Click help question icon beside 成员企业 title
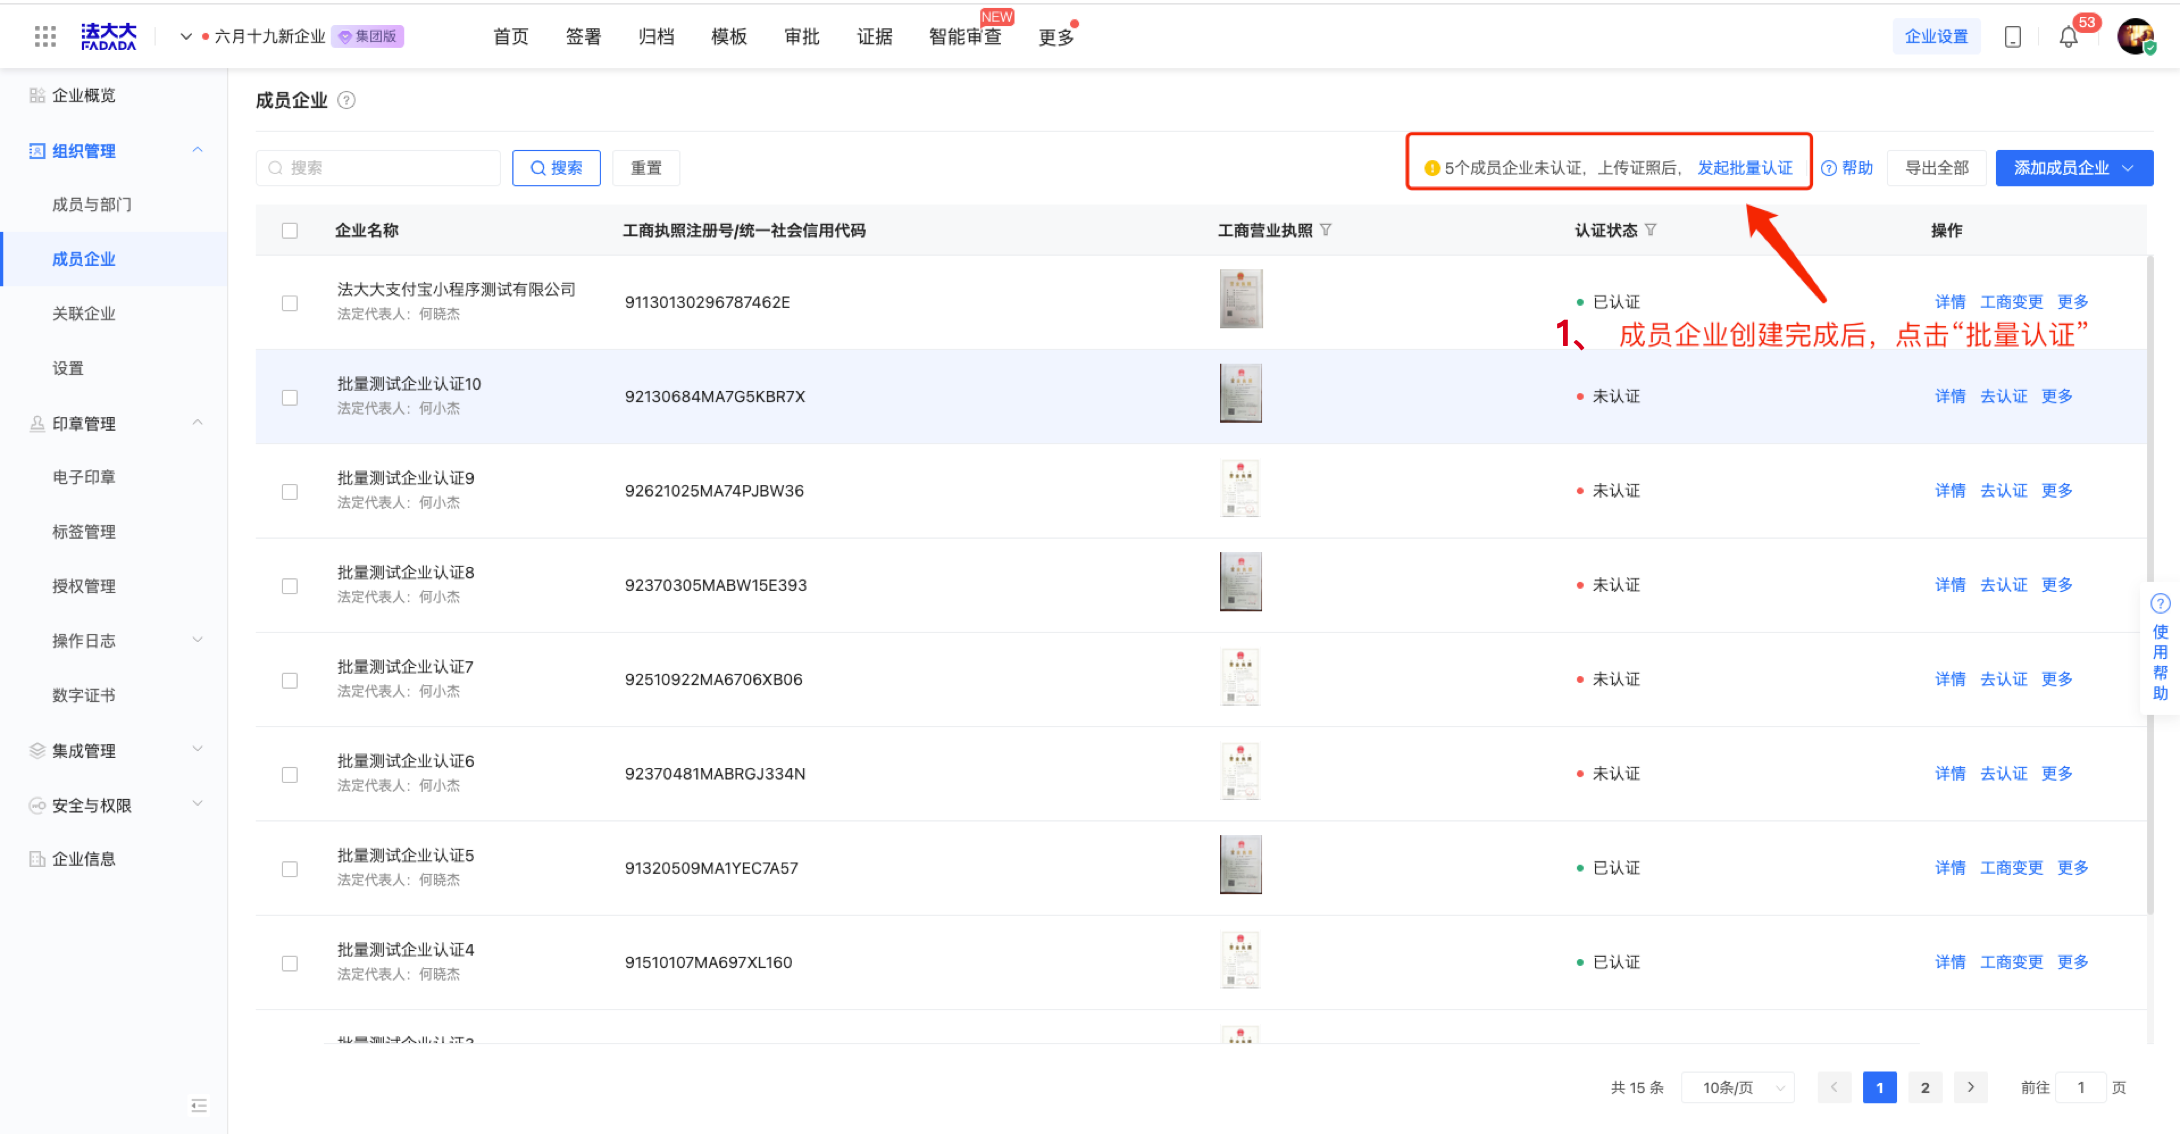 (x=346, y=100)
